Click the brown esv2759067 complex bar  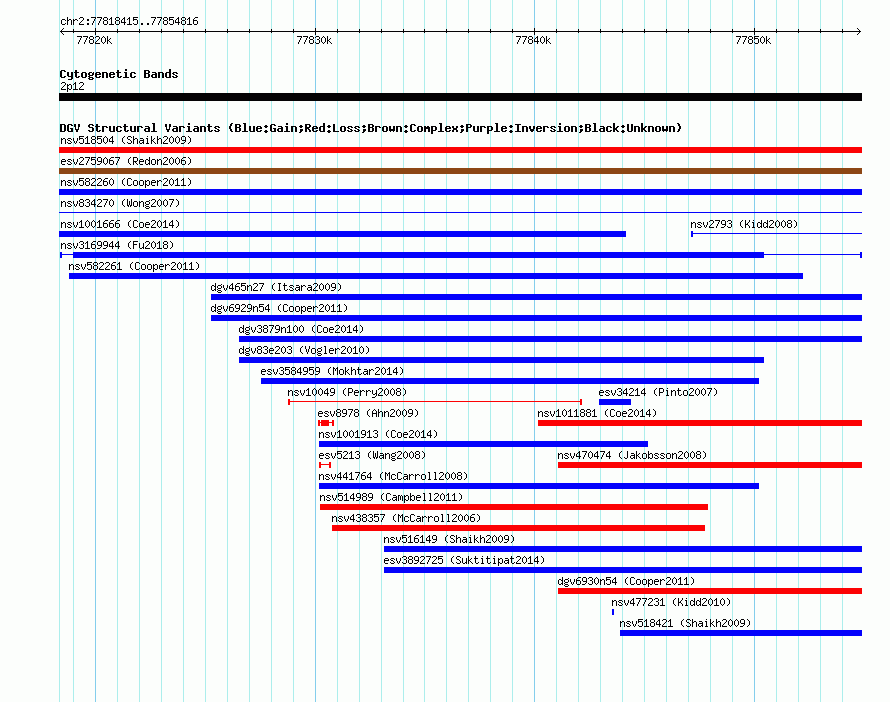click(460, 171)
